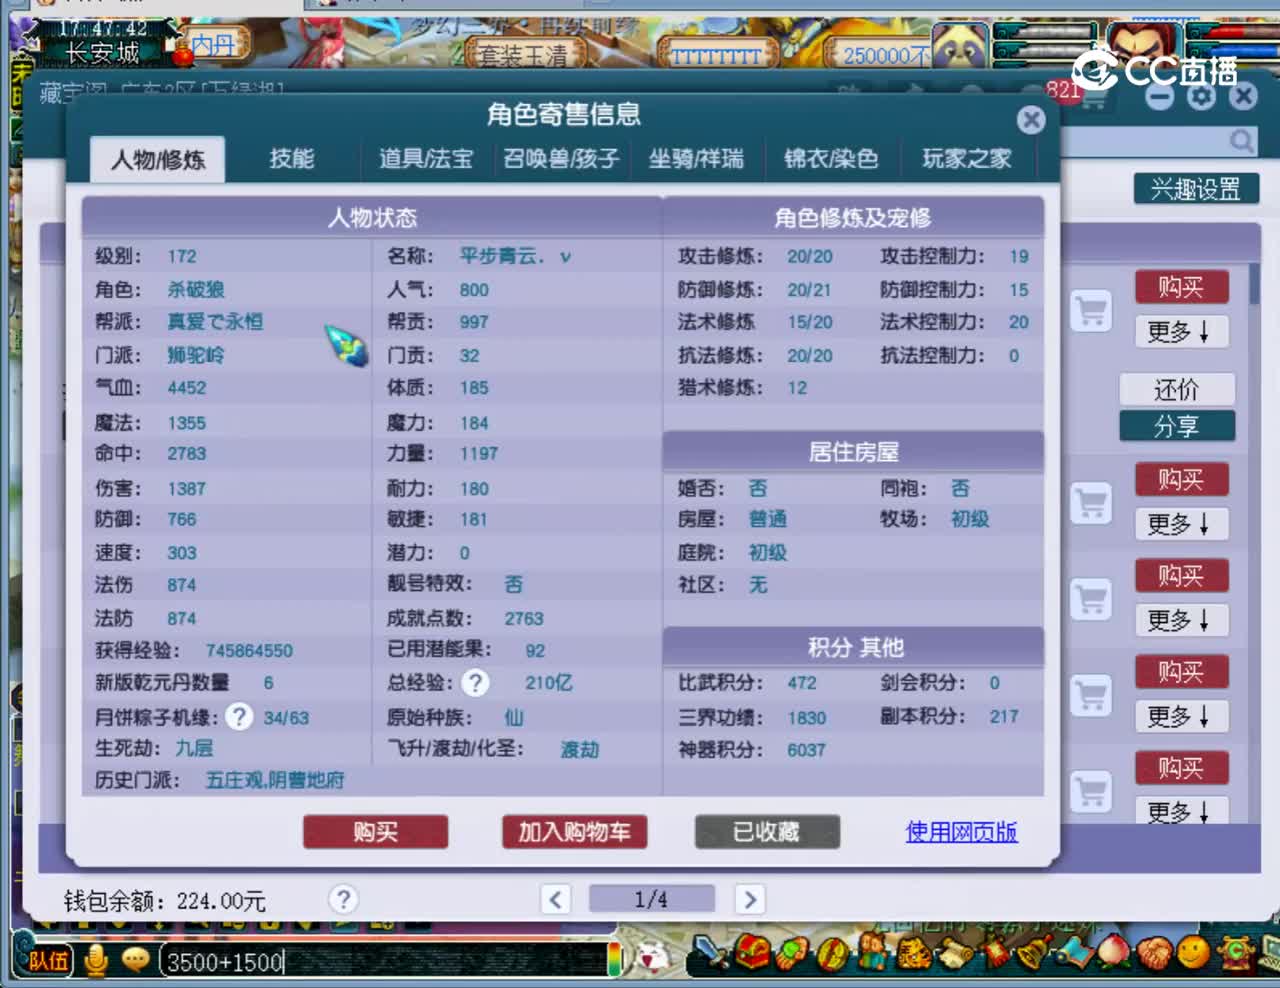Click the mask face icon in bottom toolbar

pos(915,953)
